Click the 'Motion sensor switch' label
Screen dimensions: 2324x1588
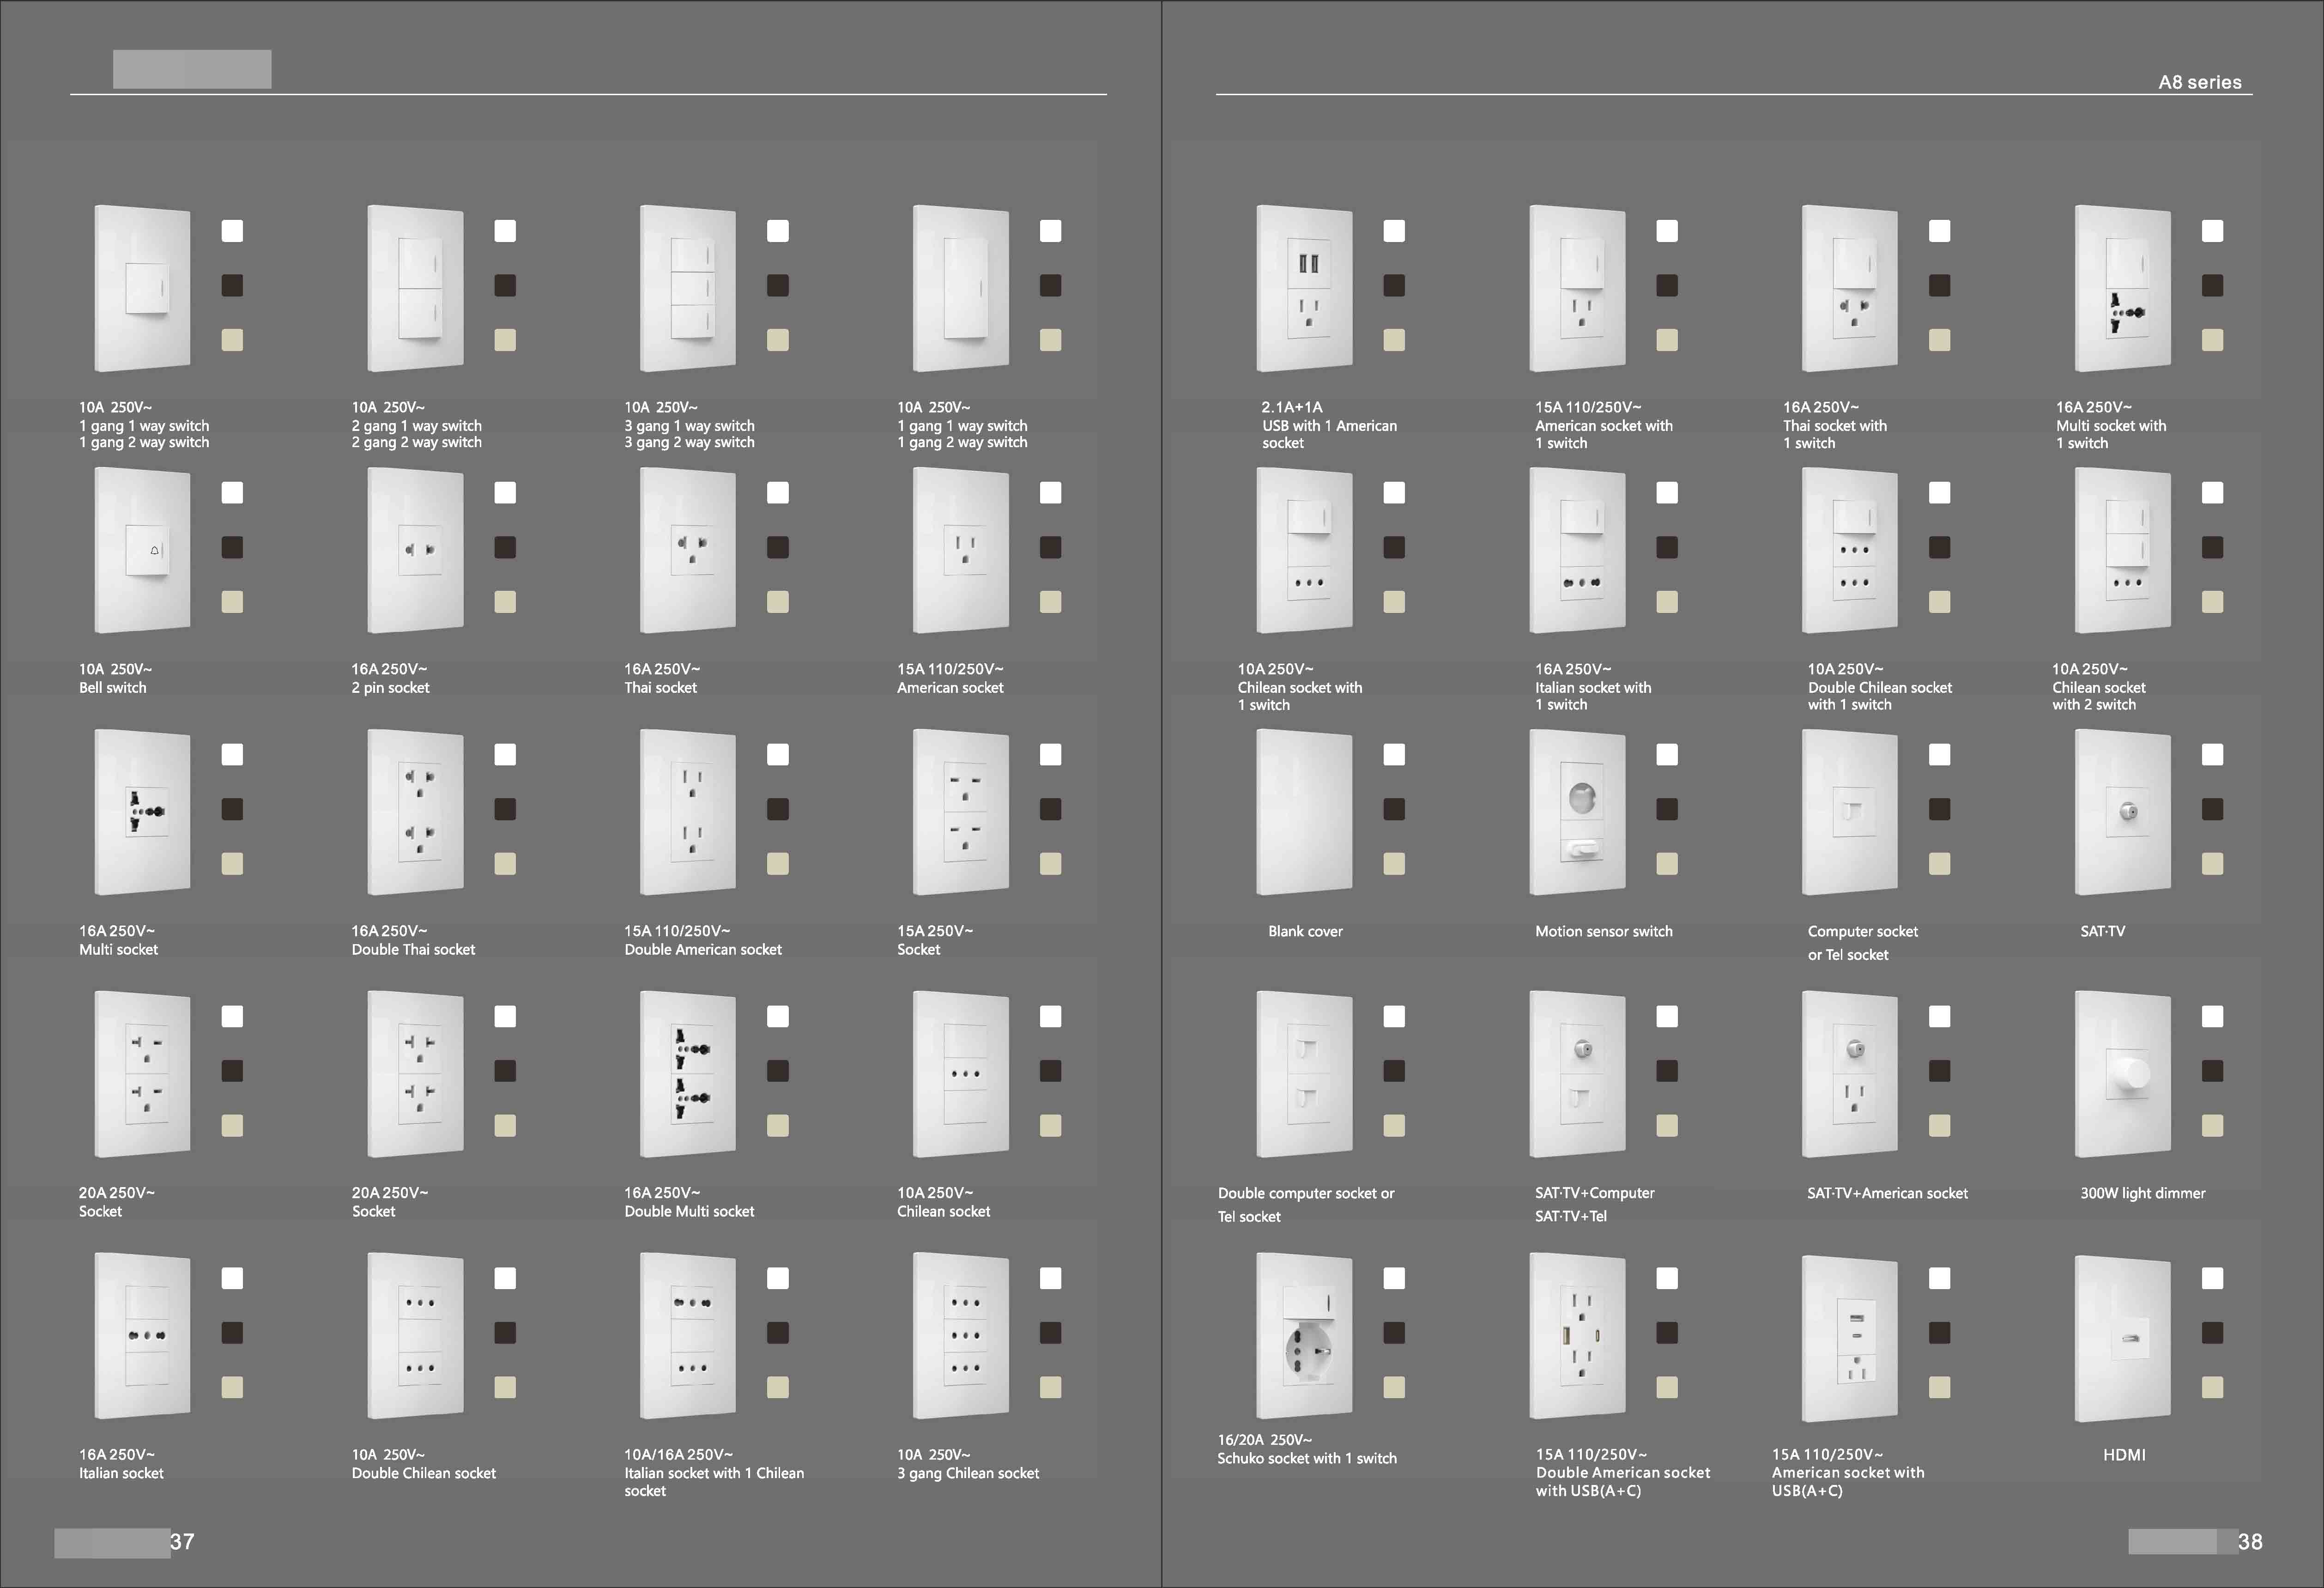coord(1604,931)
